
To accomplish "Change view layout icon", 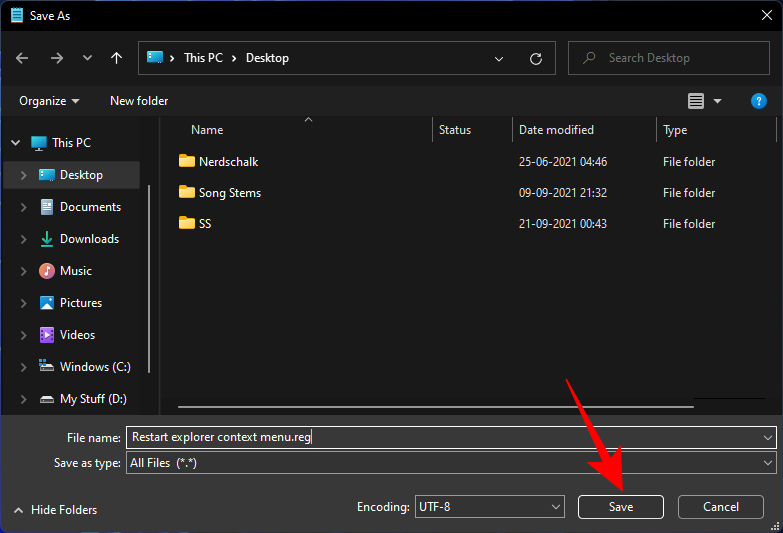I will point(696,101).
